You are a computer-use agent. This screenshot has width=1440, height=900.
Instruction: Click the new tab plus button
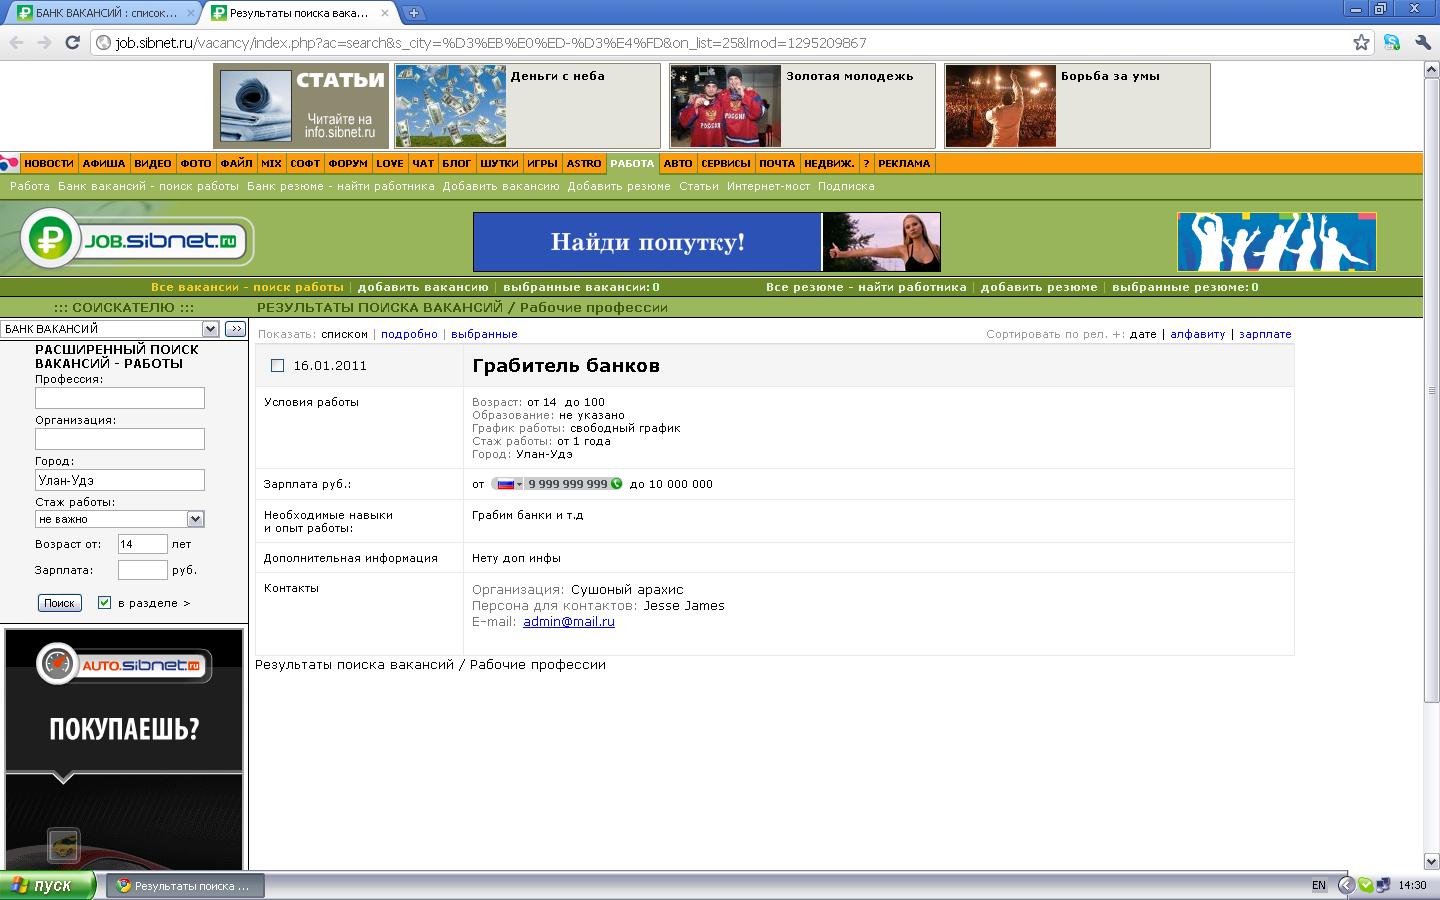coord(413,13)
